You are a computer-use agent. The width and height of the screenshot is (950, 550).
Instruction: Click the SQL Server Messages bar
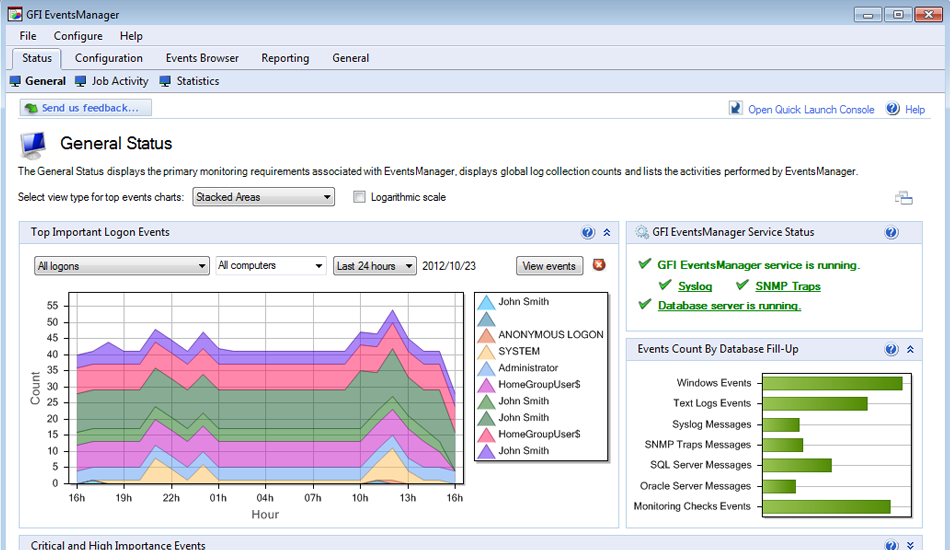797,465
